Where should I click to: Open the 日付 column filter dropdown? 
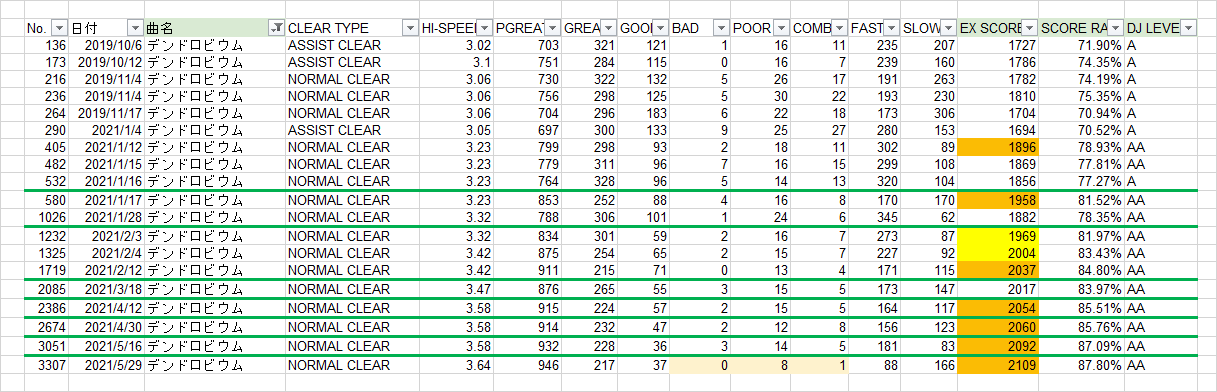coord(135,28)
